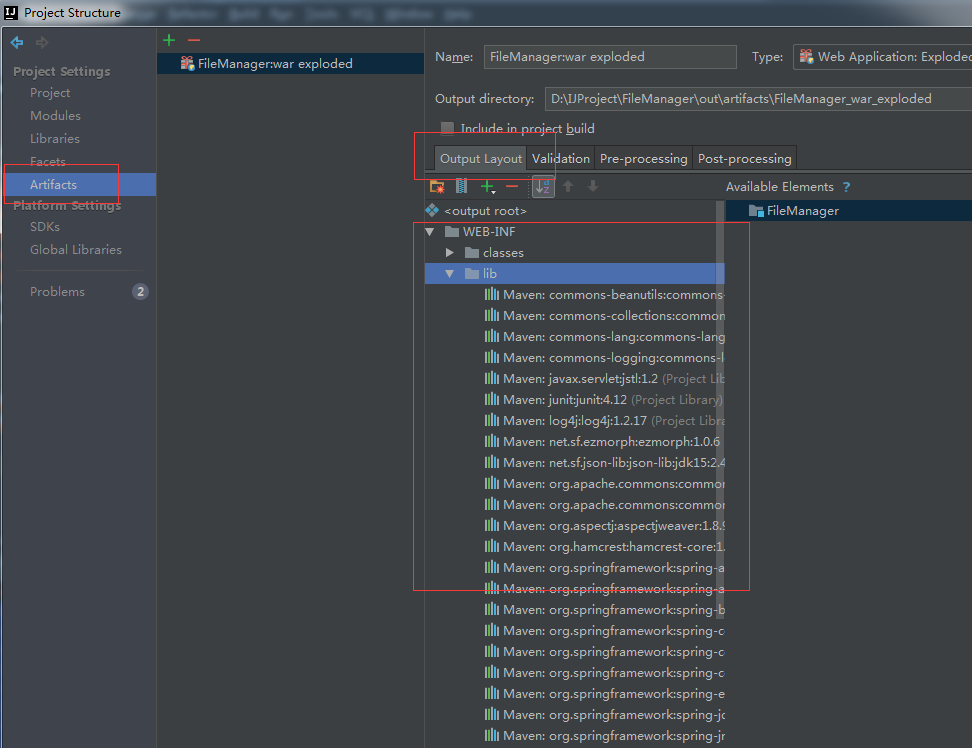Click the green Add Copy Of plus icon

coord(487,186)
